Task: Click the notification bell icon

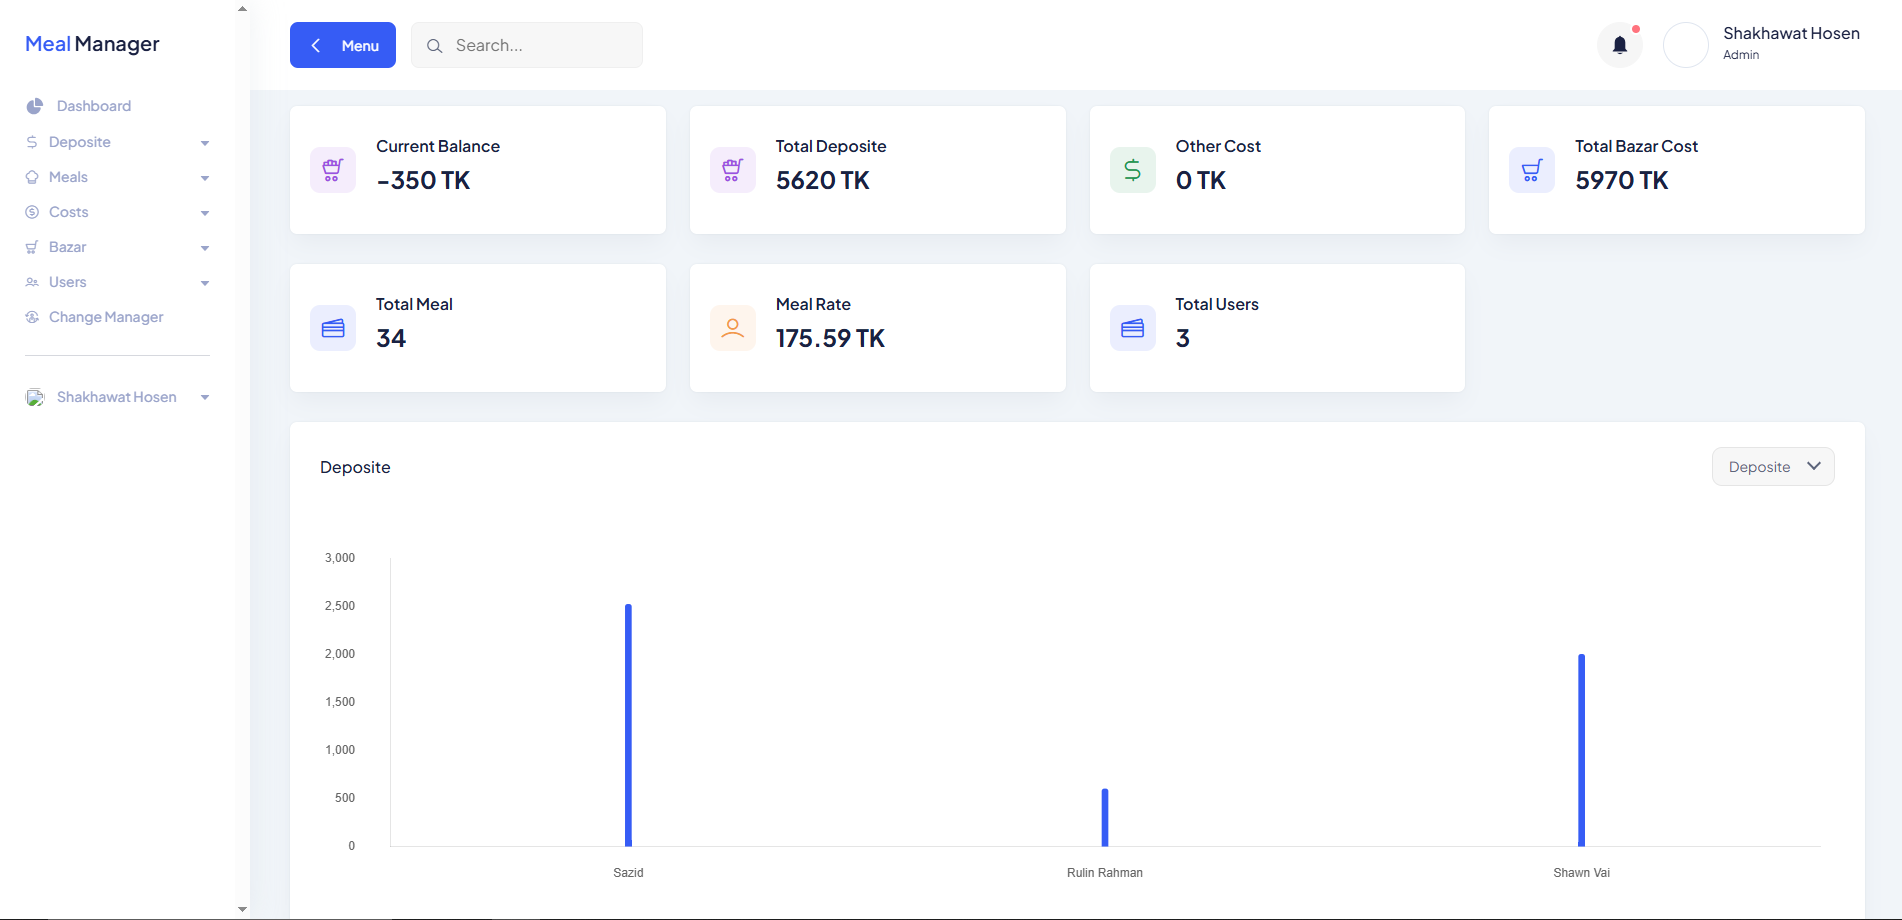Action: click(x=1619, y=45)
